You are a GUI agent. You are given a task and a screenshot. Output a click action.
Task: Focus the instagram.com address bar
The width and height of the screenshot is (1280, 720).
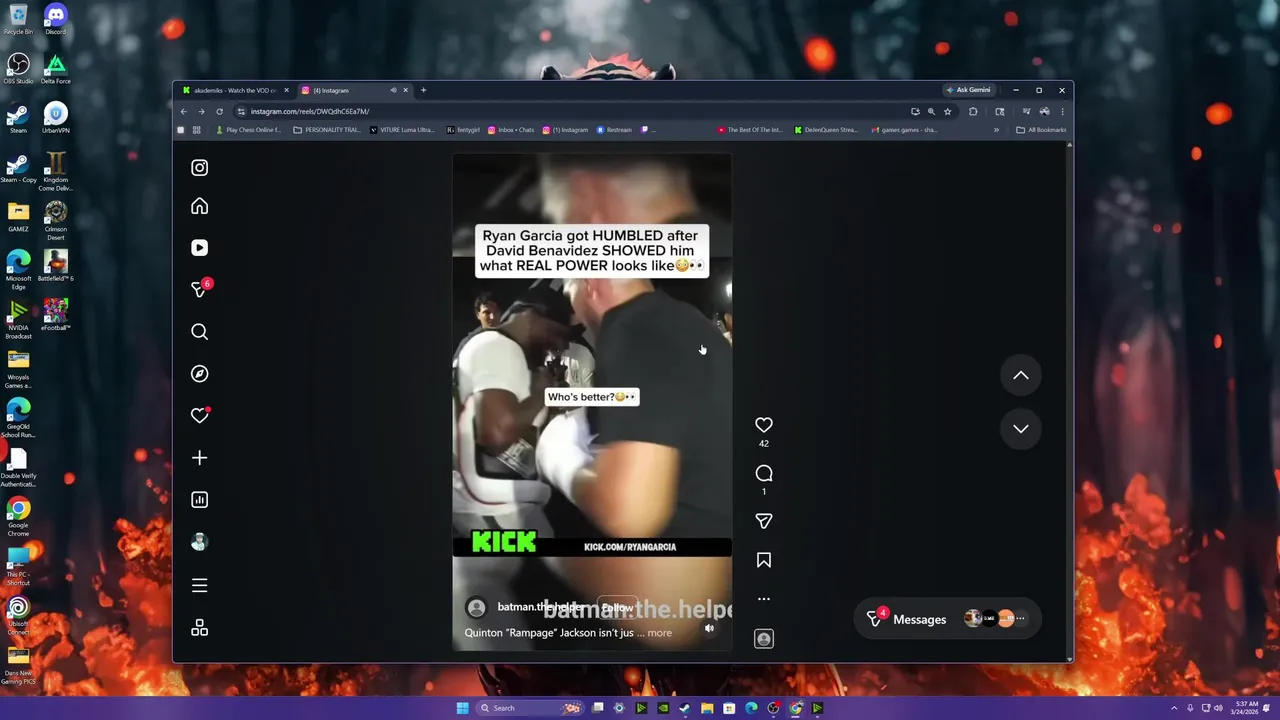[x=570, y=111]
